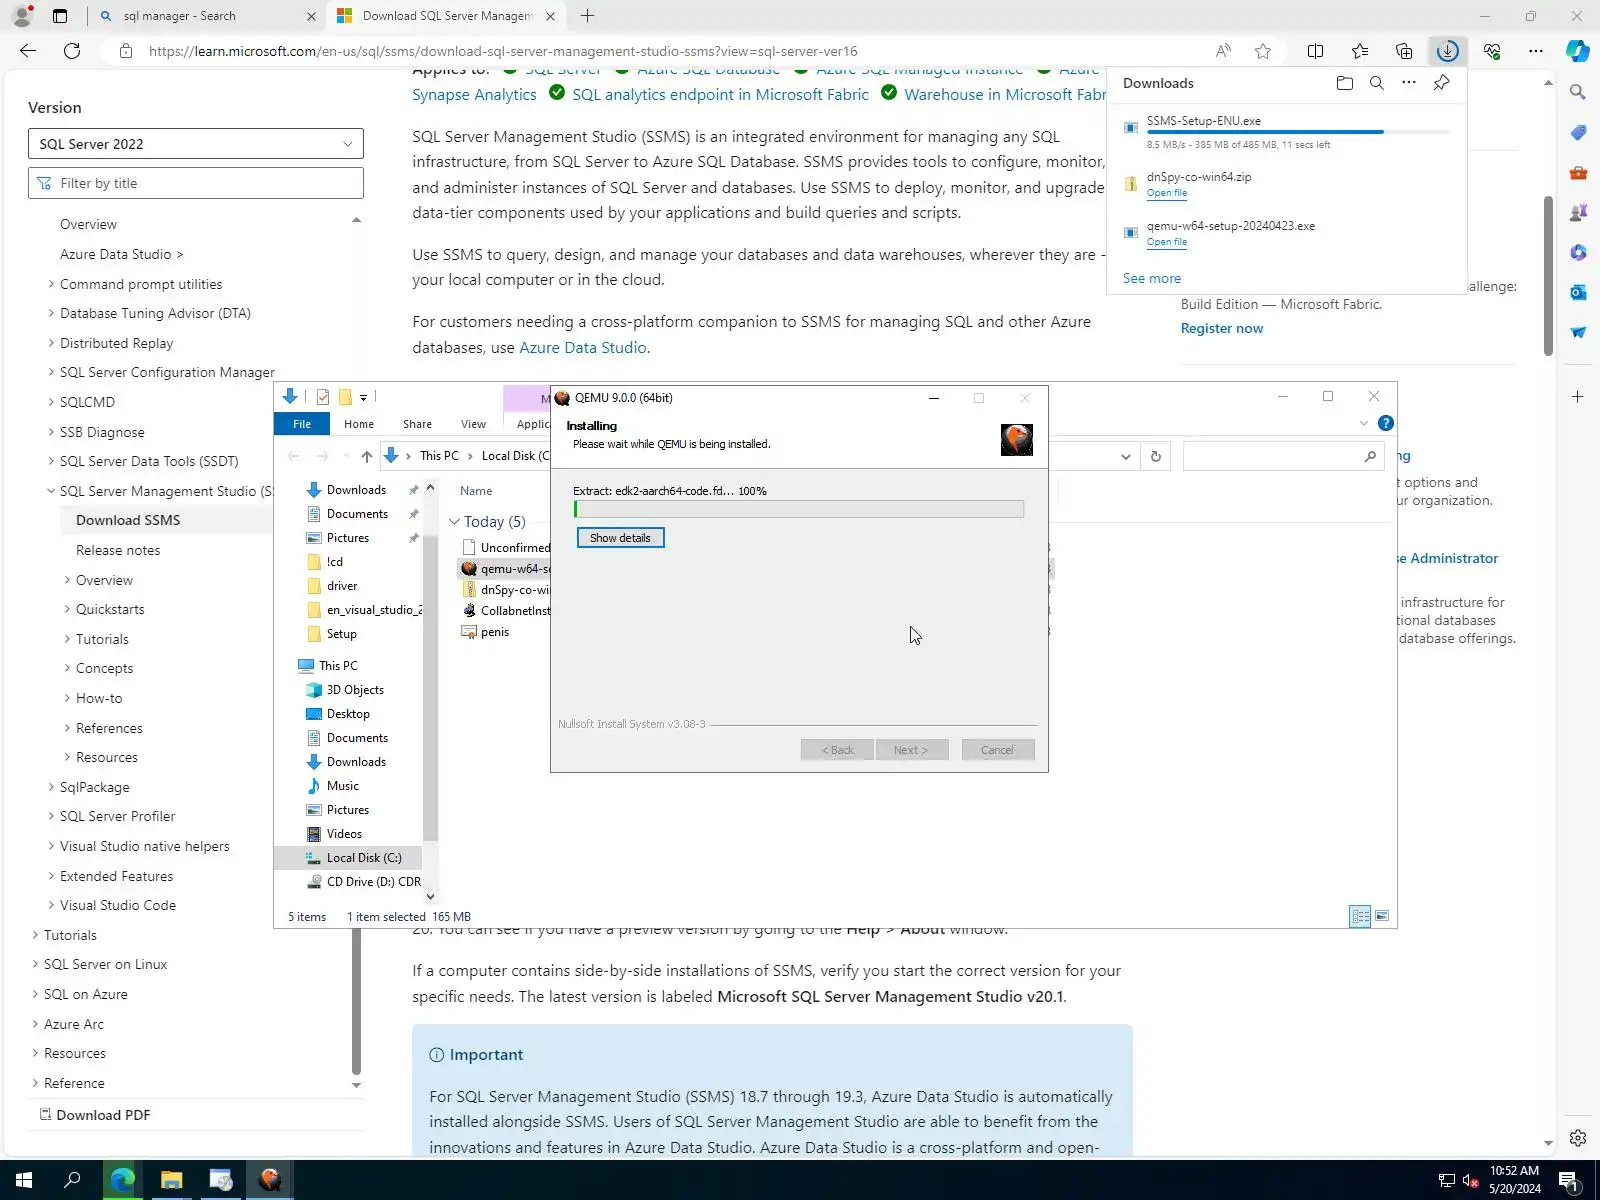
Task: Expand Tutorials top-level tree node
Action: (35, 935)
